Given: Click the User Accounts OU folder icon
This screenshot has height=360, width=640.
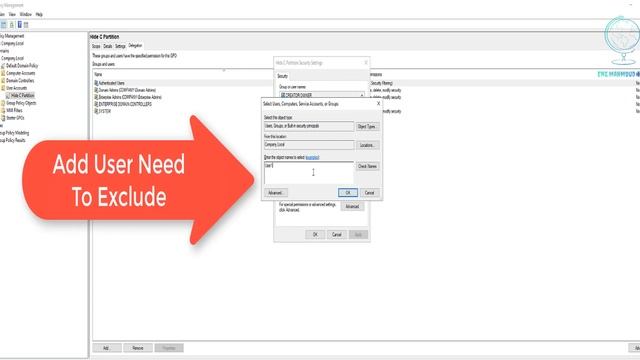Looking at the screenshot, I should [x=3, y=88].
